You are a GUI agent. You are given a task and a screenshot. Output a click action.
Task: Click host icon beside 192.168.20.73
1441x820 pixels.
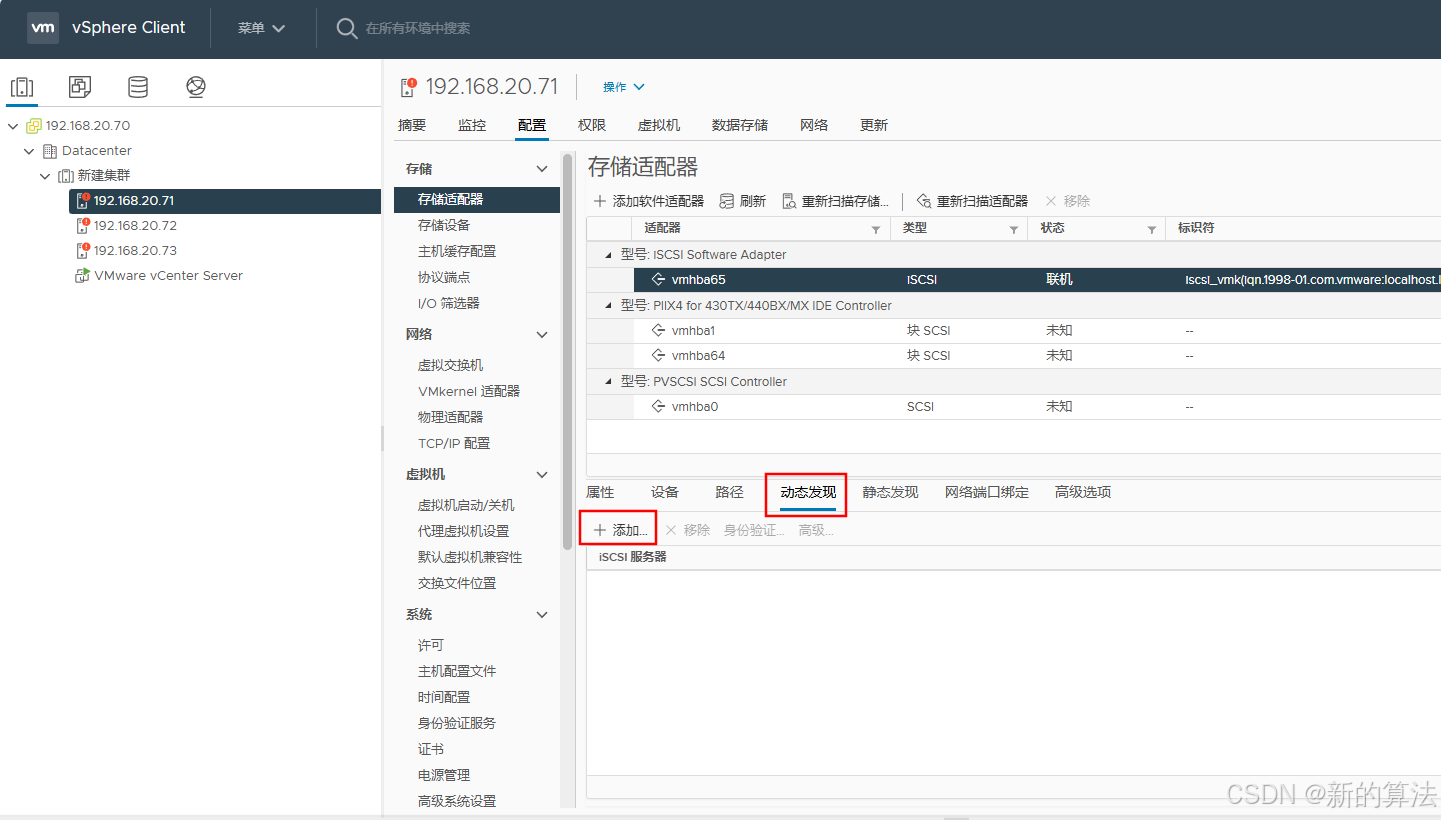tap(83, 250)
